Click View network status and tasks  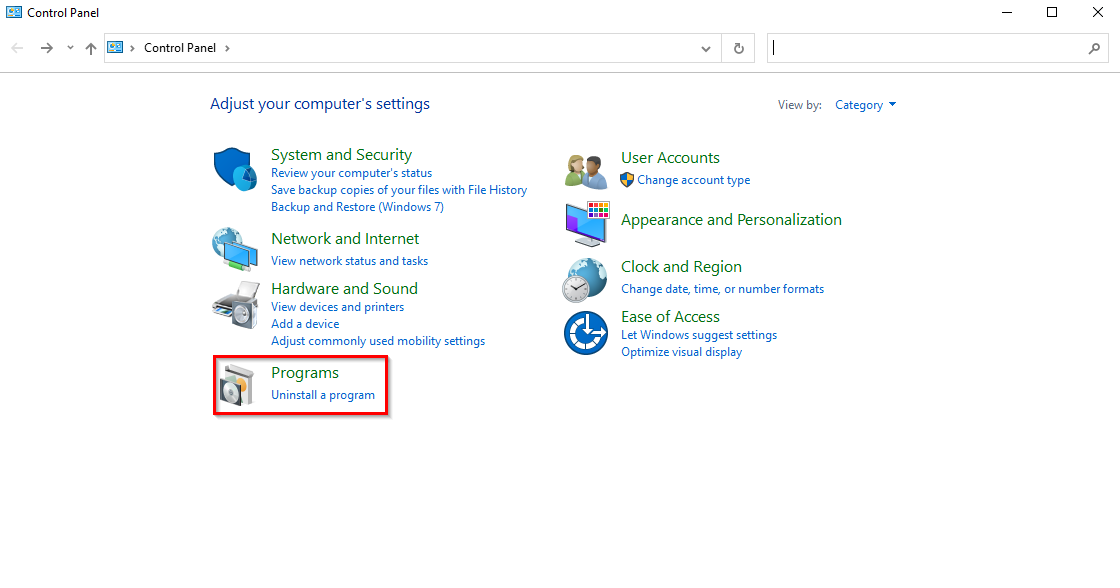349,261
